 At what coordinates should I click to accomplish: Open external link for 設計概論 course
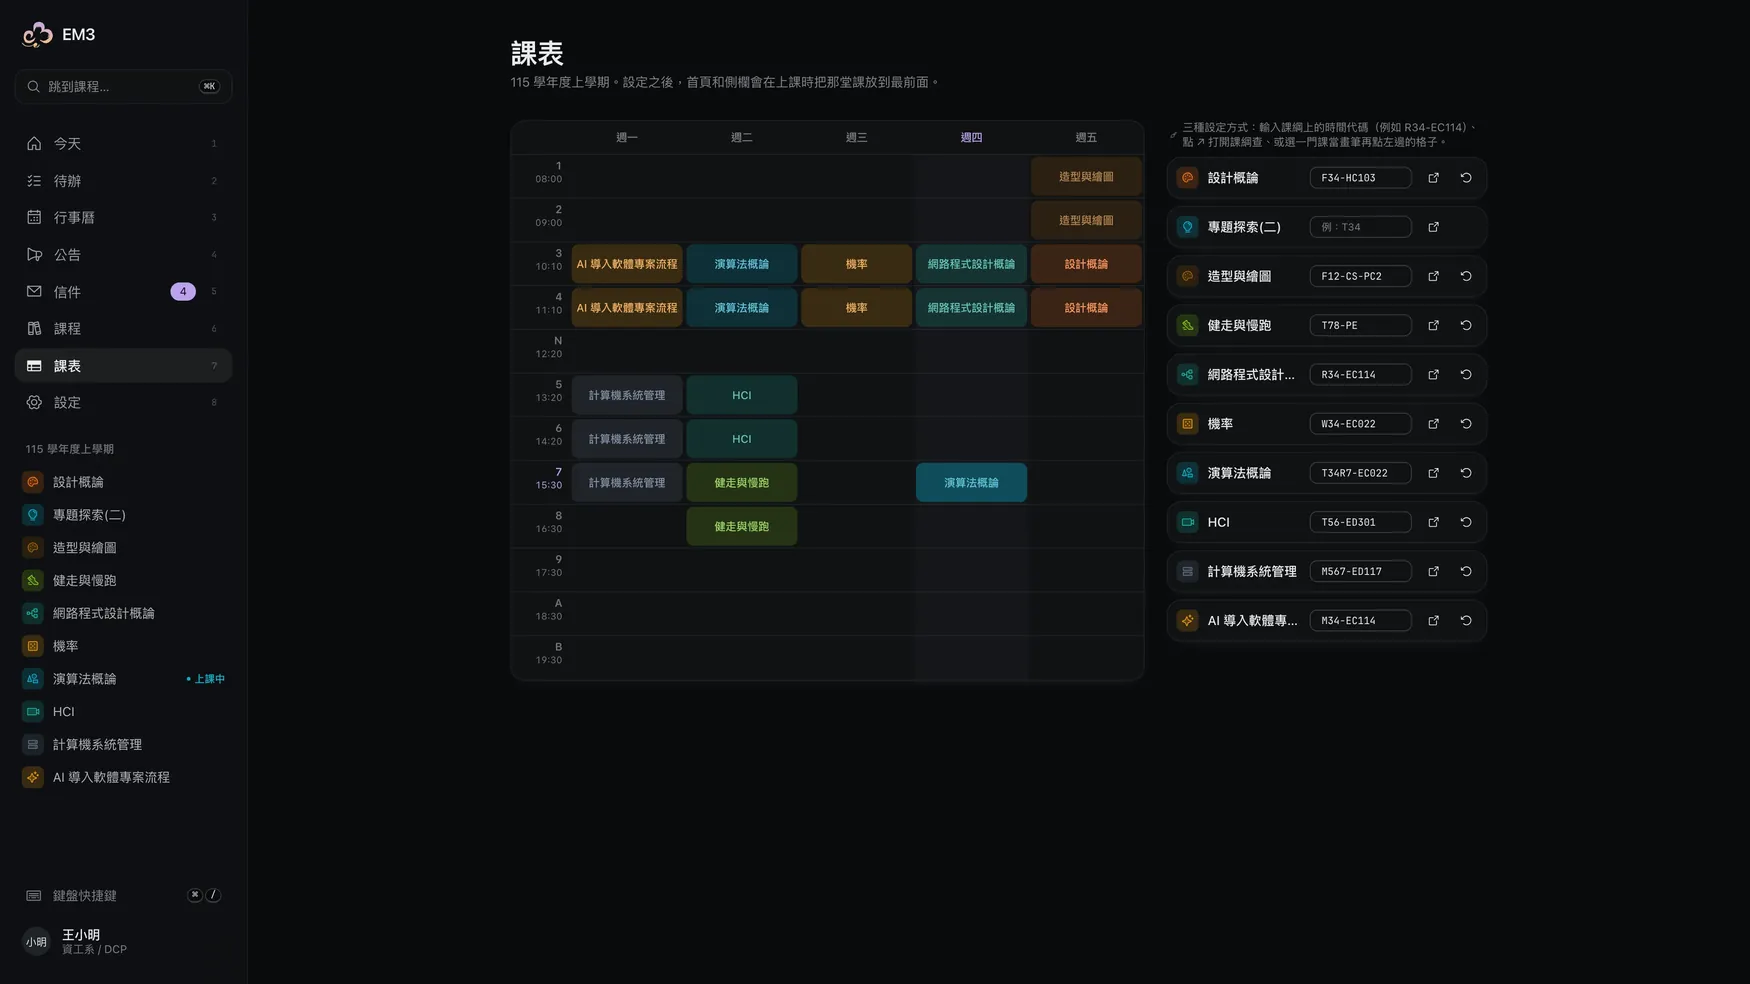1433,178
